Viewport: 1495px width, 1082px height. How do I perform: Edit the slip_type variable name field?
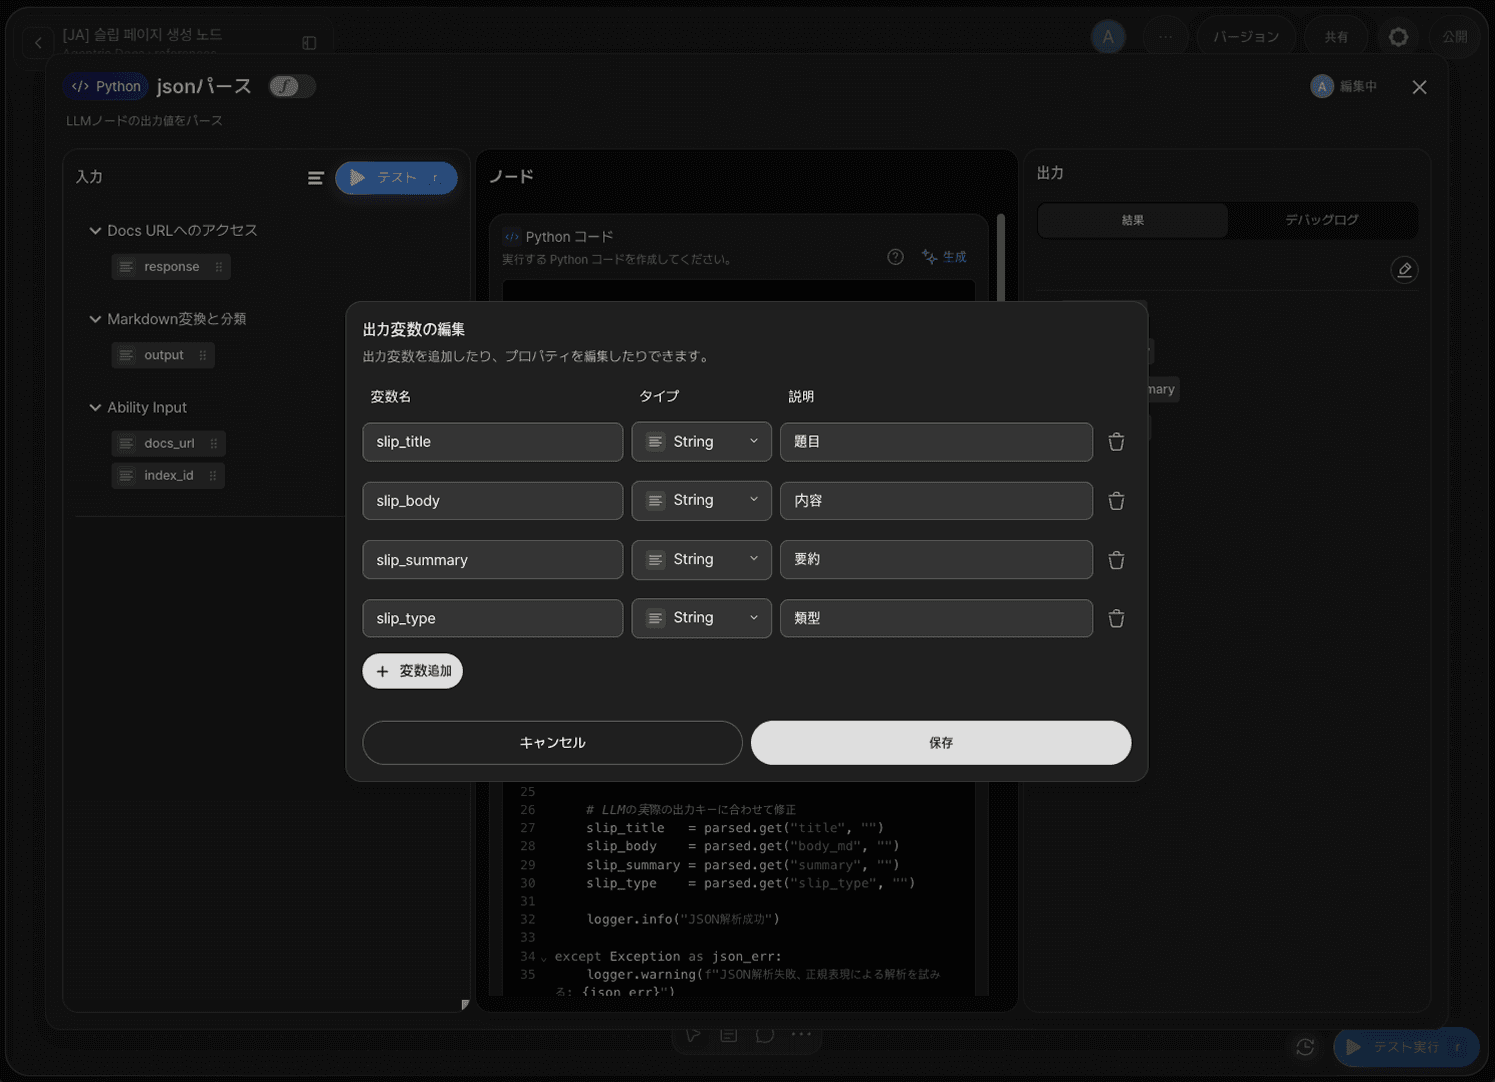click(x=493, y=618)
